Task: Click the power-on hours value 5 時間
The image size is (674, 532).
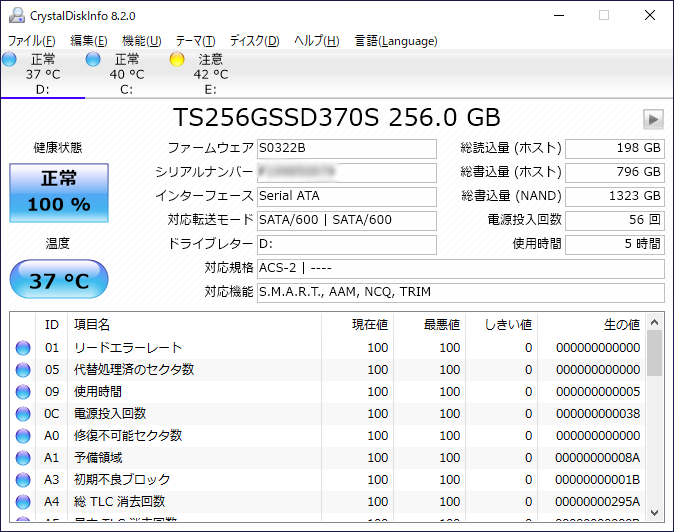Action: click(615, 245)
